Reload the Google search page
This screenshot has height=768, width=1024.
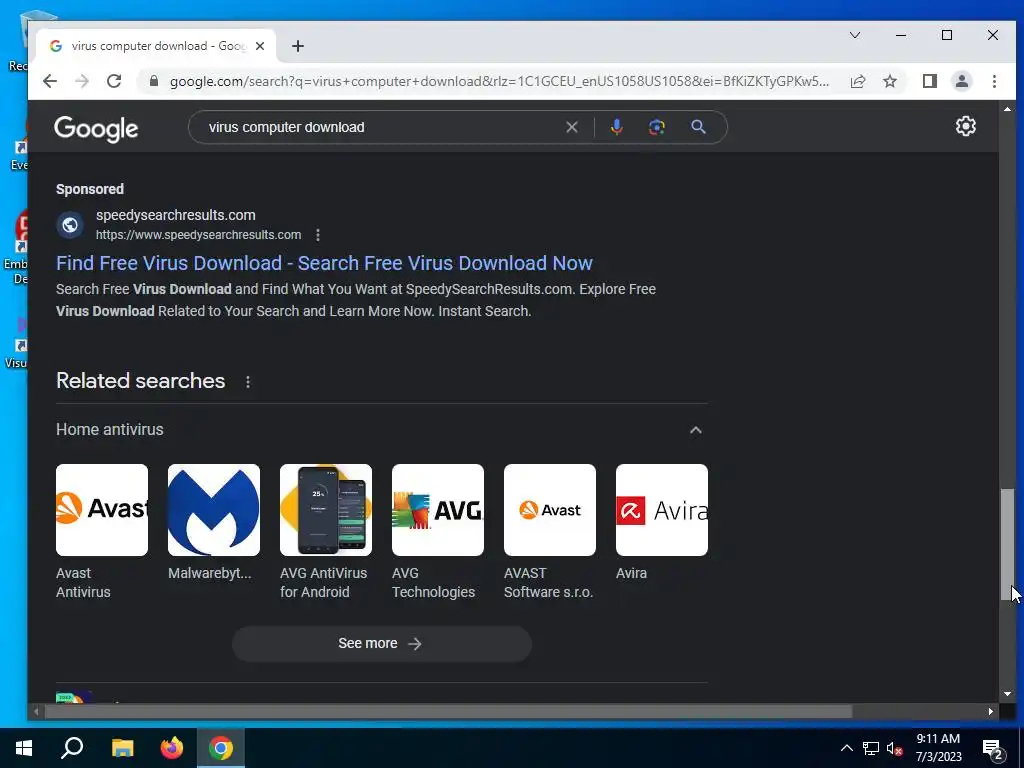tap(114, 81)
